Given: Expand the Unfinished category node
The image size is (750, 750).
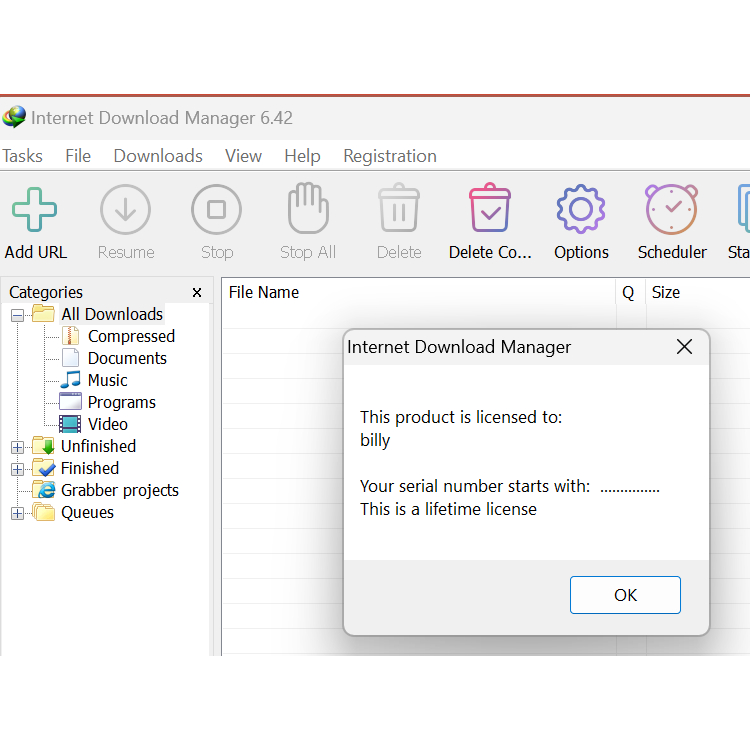Looking at the screenshot, I should (17, 447).
